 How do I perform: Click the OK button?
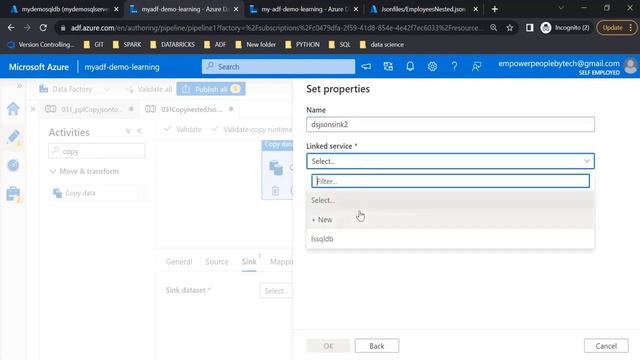pyautogui.click(x=328, y=346)
